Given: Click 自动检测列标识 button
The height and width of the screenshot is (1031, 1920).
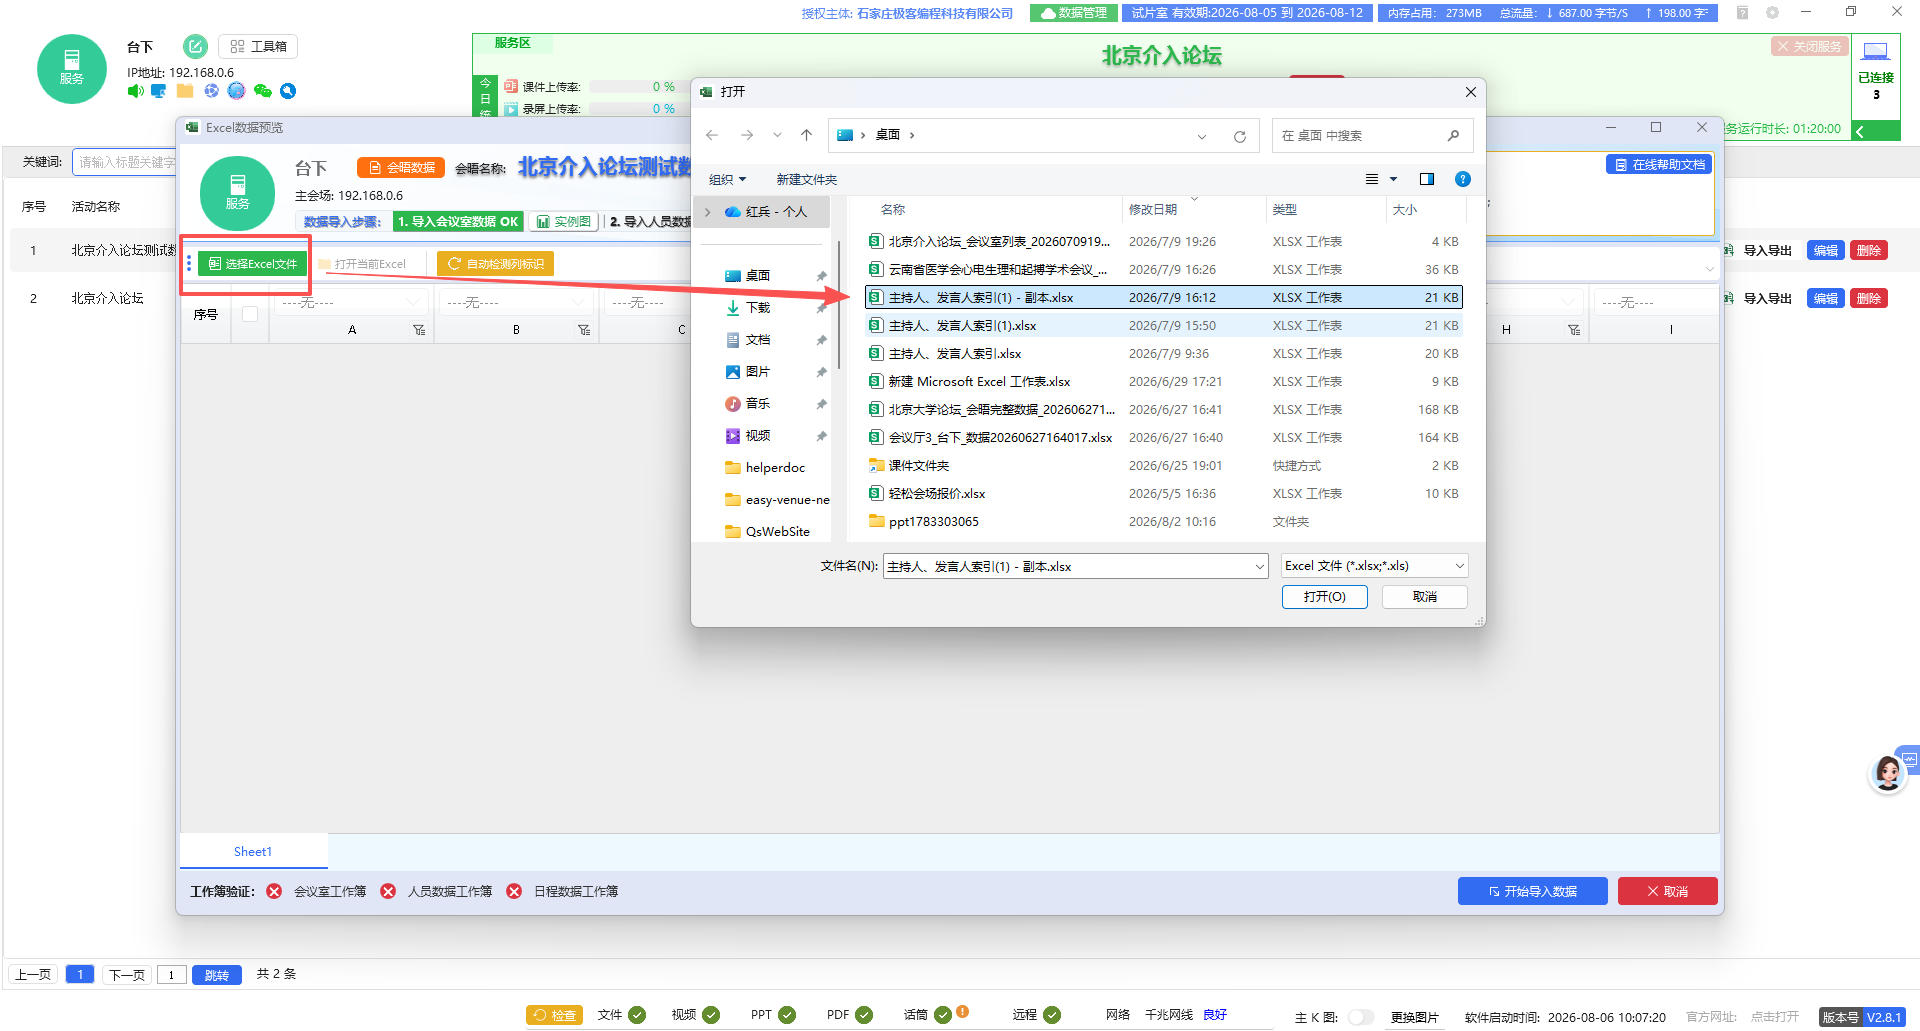Looking at the screenshot, I should tap(496, 264).
